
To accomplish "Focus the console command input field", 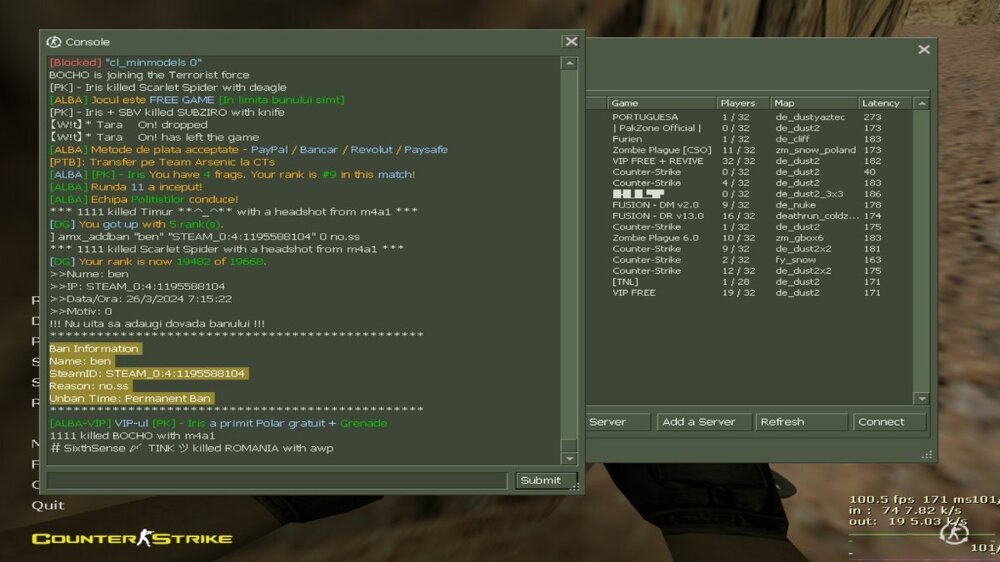I will (x=277, y=481).
